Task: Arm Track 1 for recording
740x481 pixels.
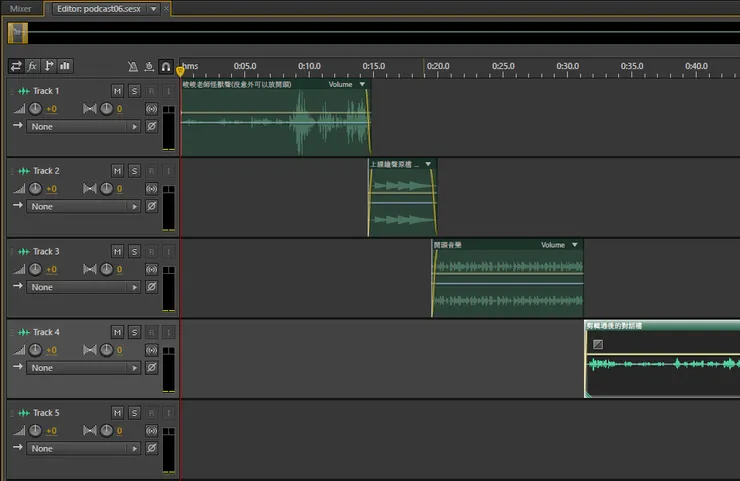Action: tap(151, 91)
